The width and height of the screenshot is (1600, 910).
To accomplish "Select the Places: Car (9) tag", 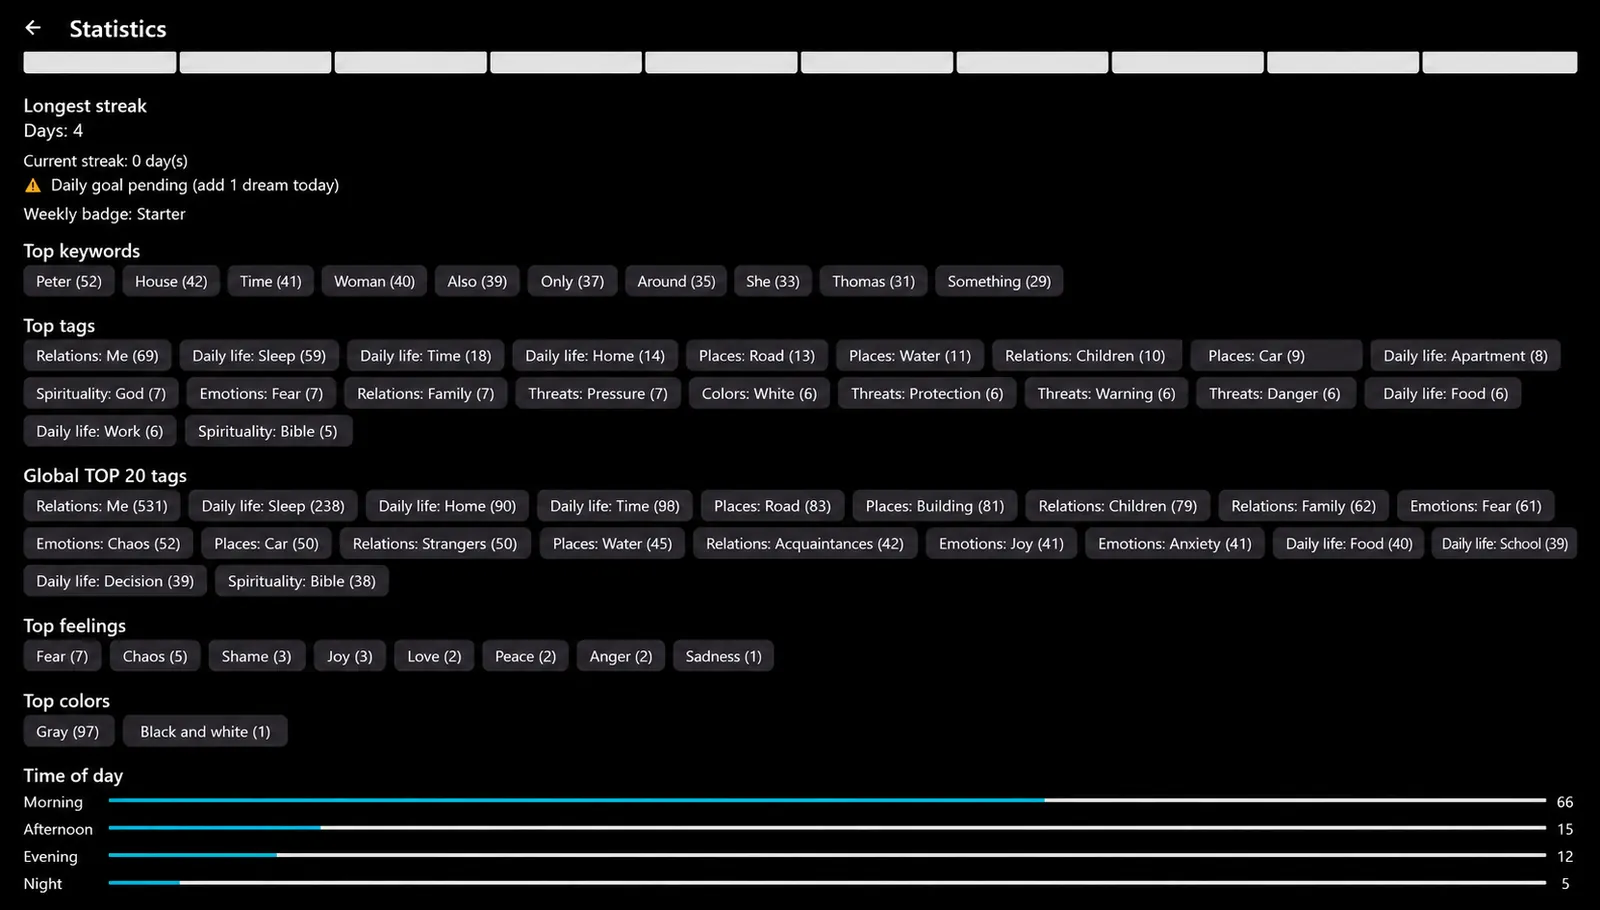I will 1277,356.
